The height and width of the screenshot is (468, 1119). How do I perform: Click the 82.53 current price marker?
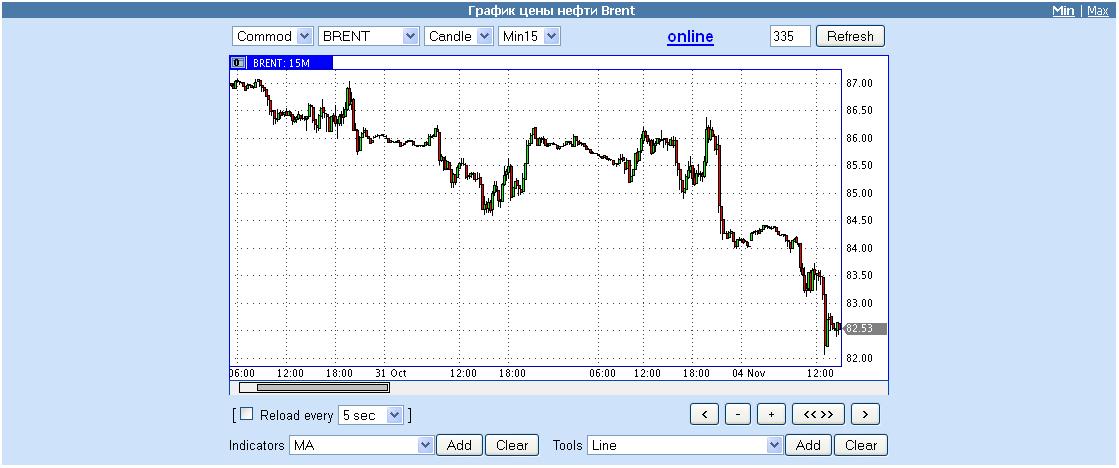click(x=864, y=329)
